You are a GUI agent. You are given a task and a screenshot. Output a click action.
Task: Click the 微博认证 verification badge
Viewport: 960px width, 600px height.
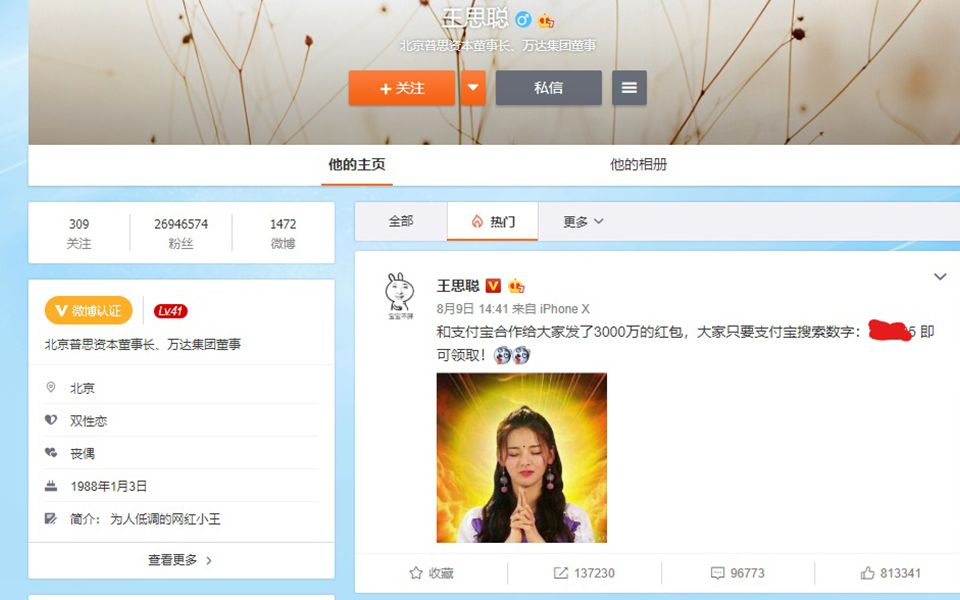(x=89, y=310)
